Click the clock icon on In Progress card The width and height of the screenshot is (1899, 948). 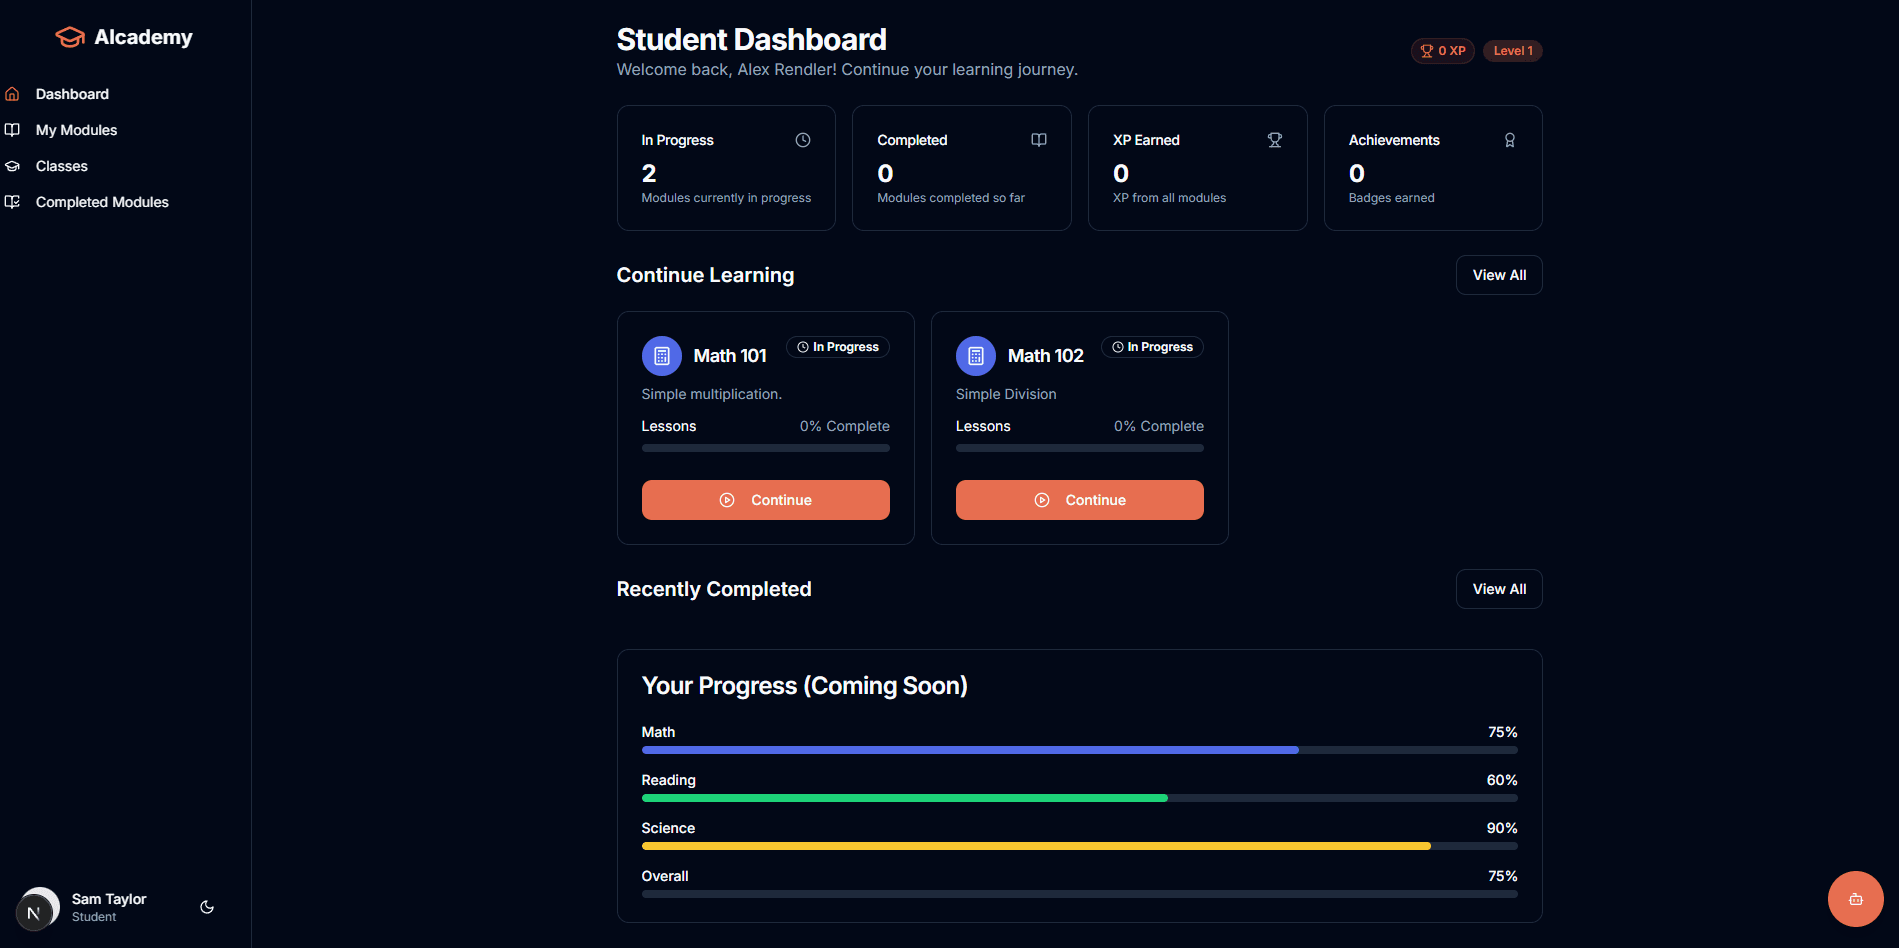(x=802, y=140)
